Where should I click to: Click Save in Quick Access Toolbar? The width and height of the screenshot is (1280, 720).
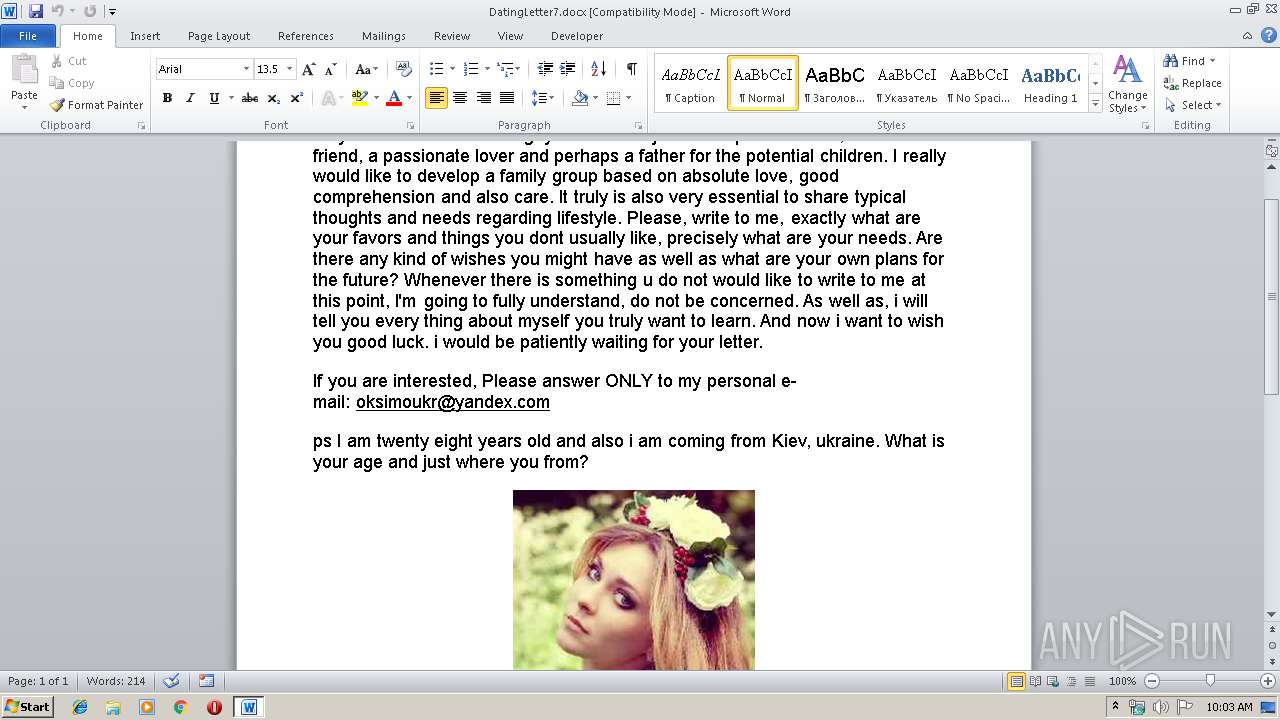[36, 11]
